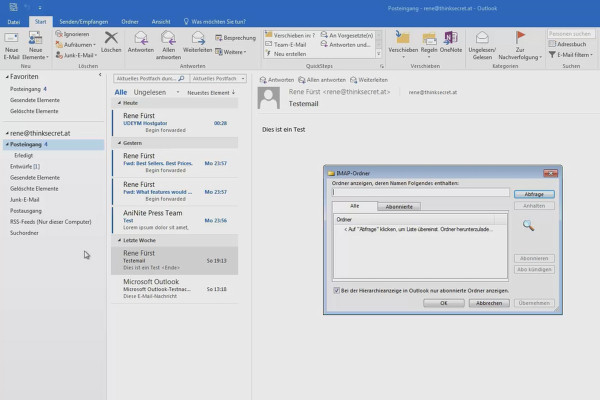600x400 pixels.
Task: Flag message with Zur Nachverfolgung
Action: (520, 46)
